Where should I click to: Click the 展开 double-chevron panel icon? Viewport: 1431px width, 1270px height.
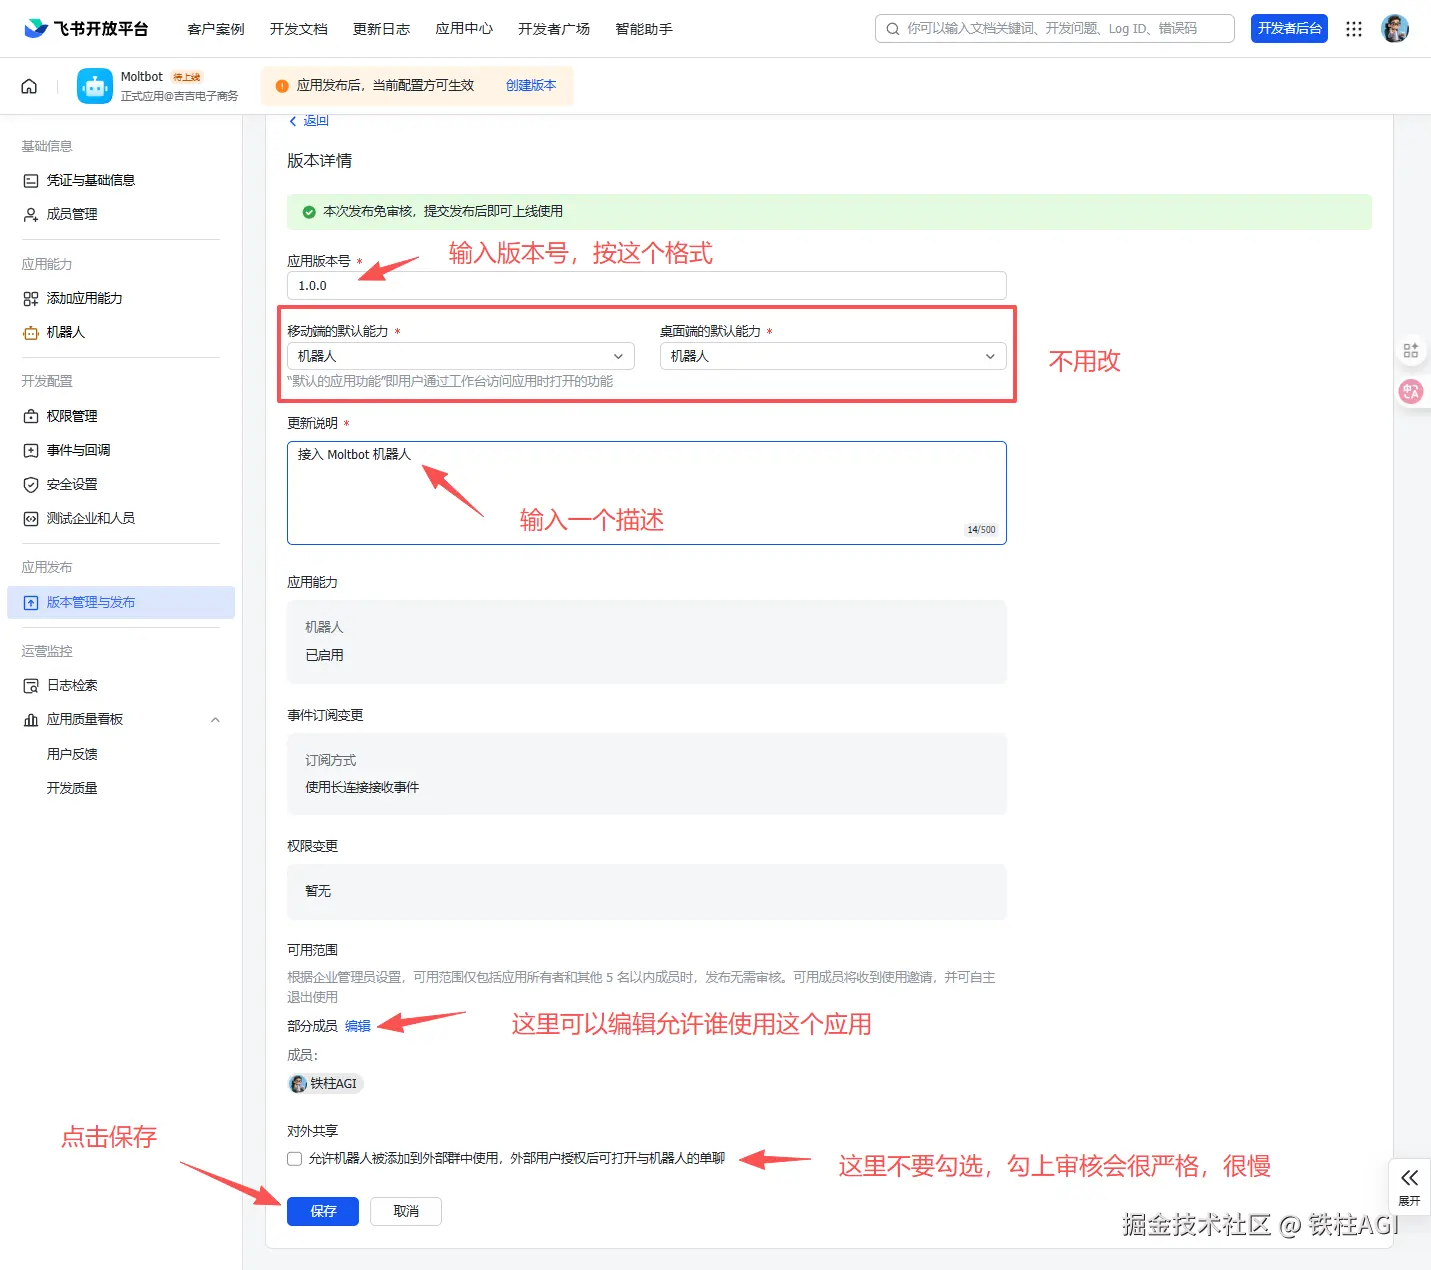click(x=1410, y=1178)
